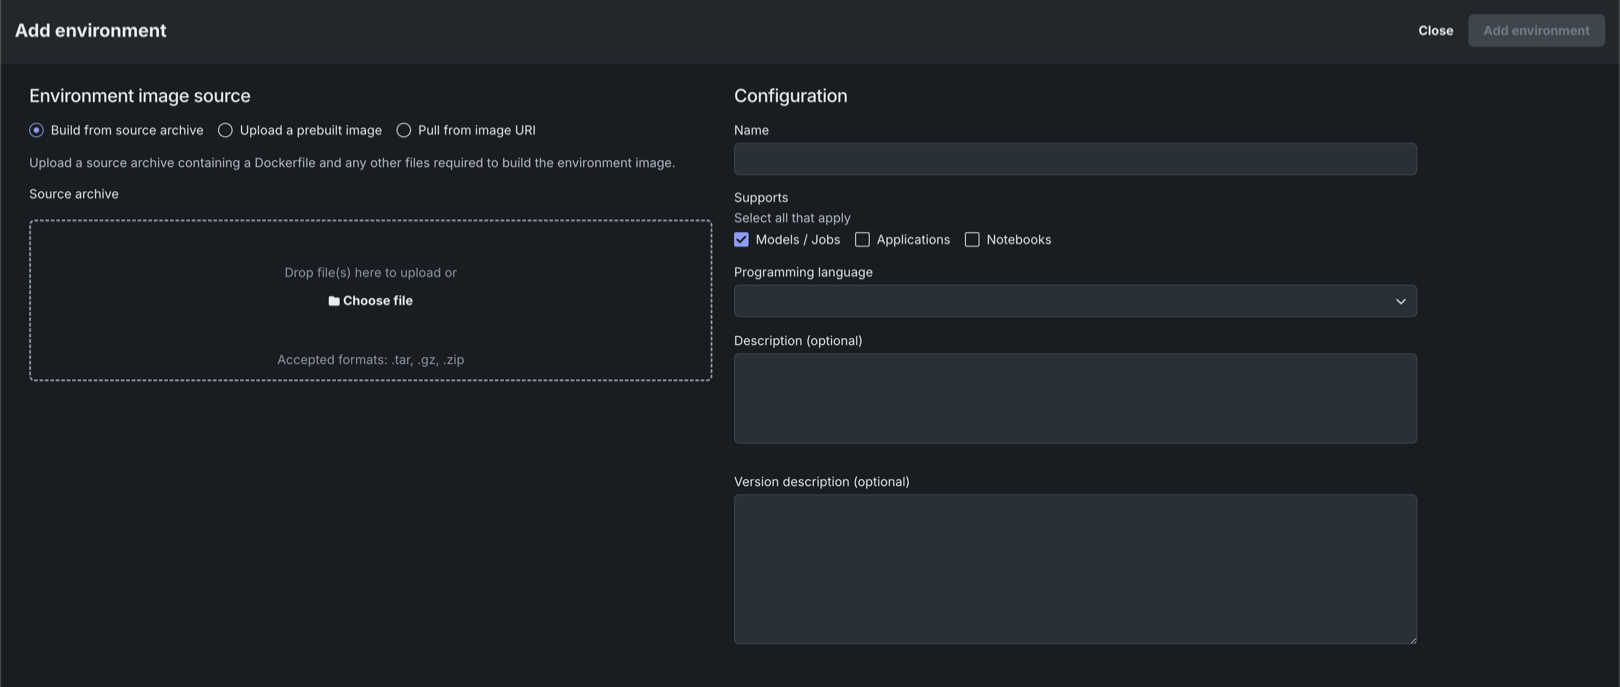Click inside the Version description text area
1620x687 pixels.
point(1075,568)
